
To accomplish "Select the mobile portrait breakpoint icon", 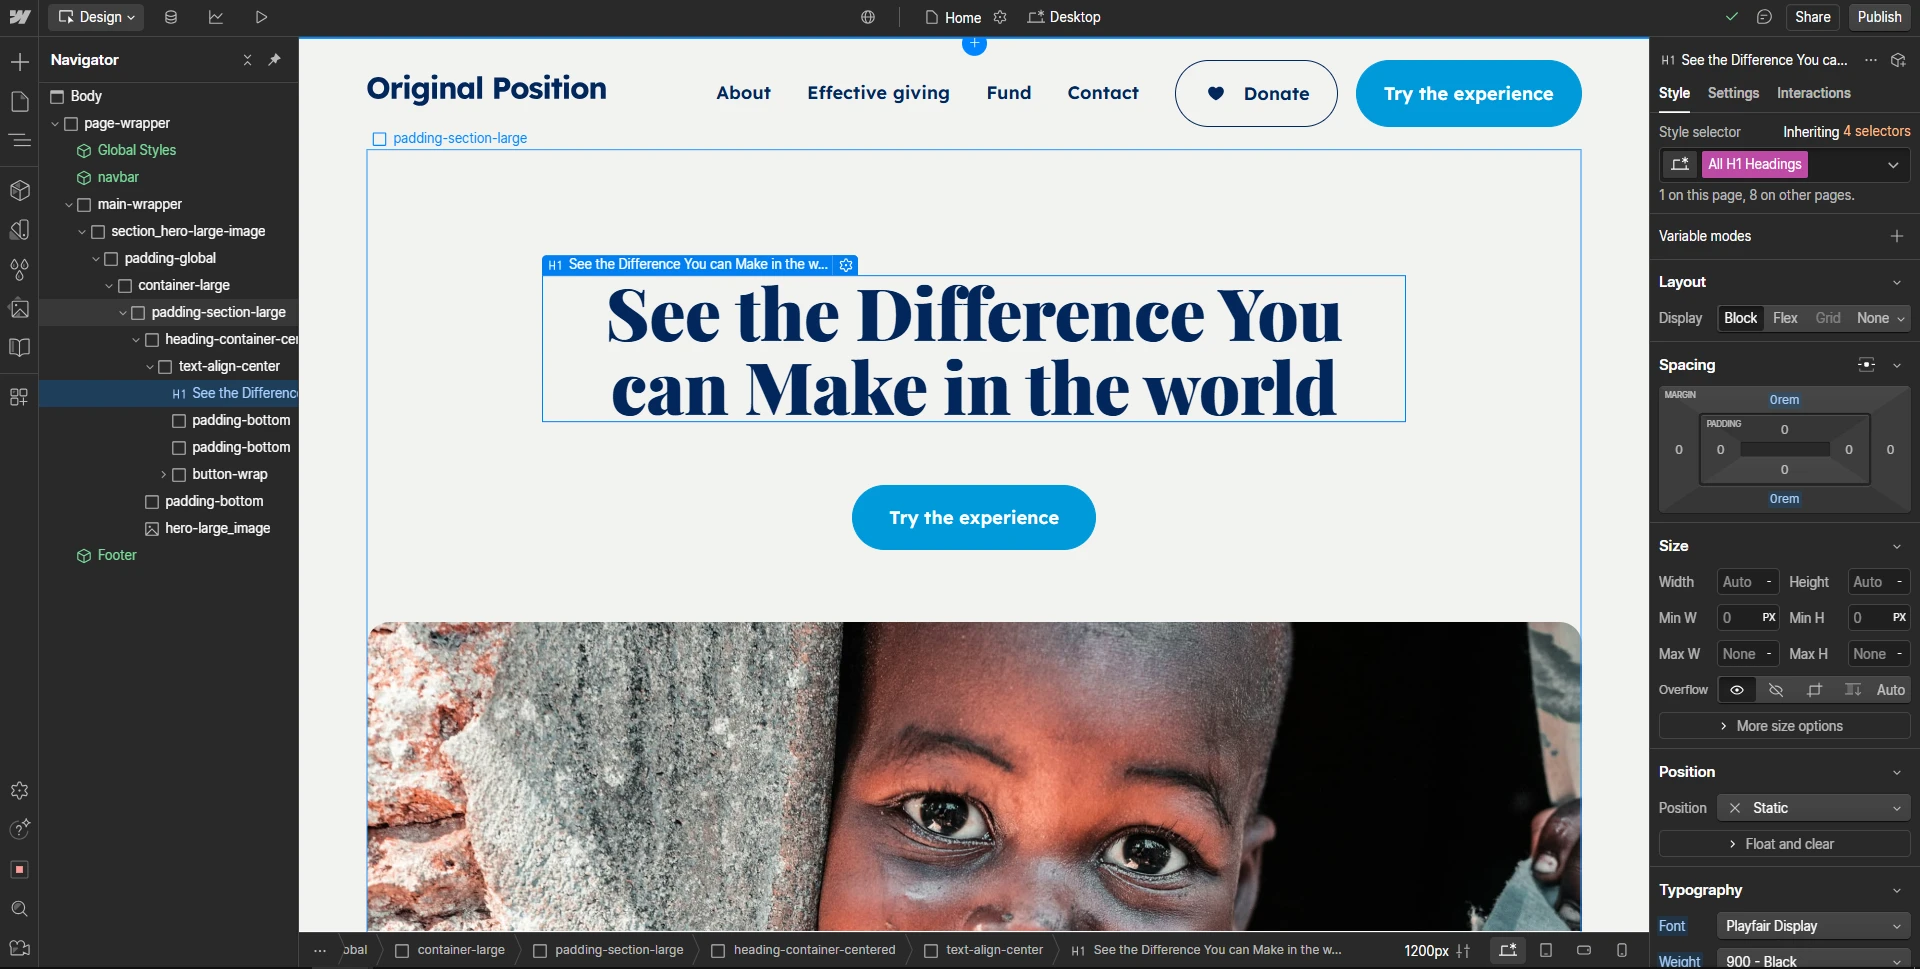I will tap(1622, 950).
